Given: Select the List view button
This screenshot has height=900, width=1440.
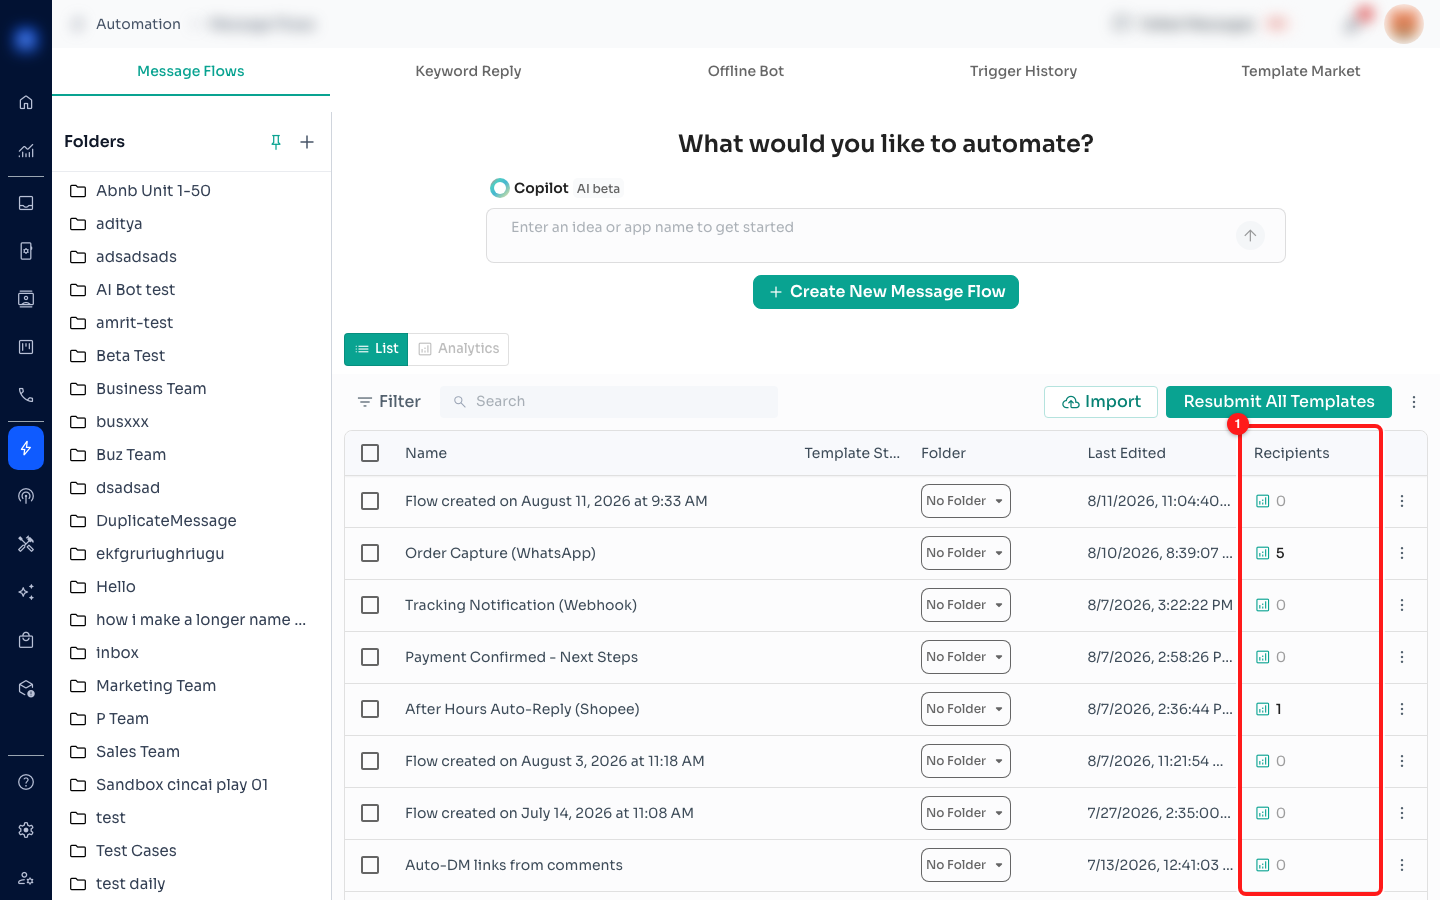Looking at the screenshot, I should point(376,349).
